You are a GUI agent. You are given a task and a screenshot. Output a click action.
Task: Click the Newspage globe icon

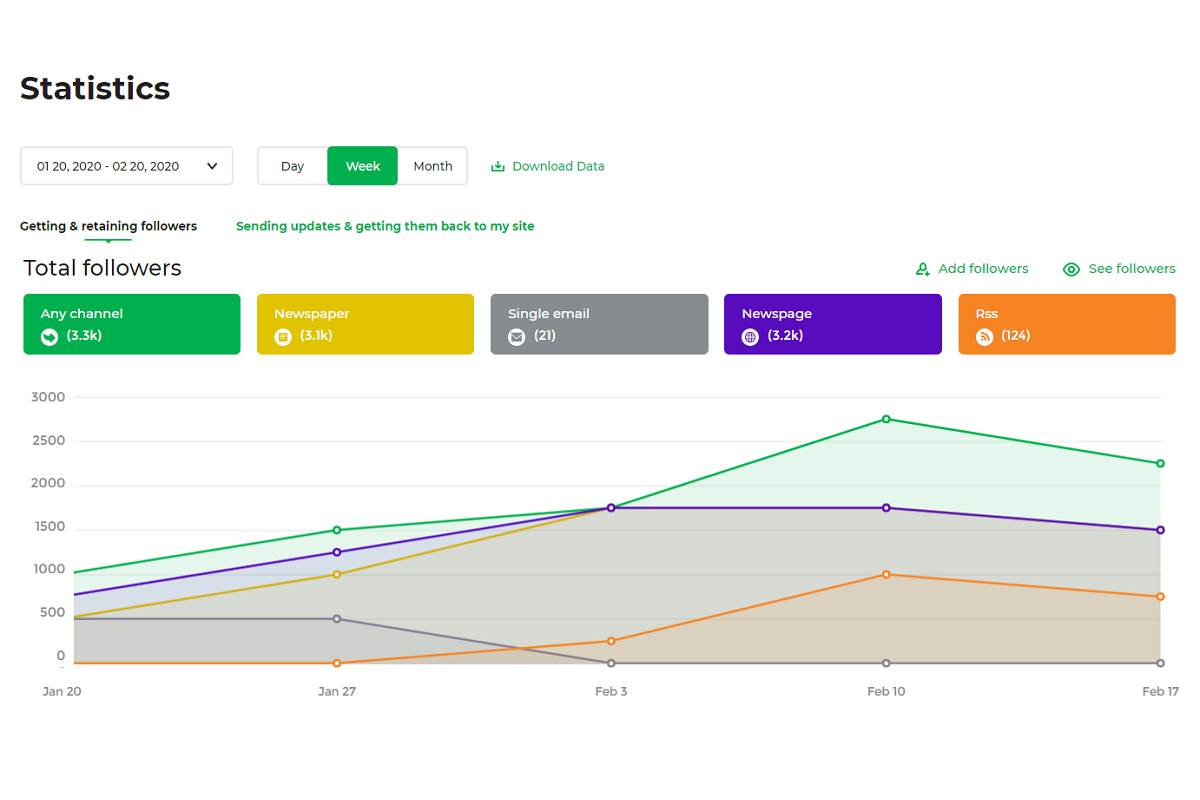[750, 337]
